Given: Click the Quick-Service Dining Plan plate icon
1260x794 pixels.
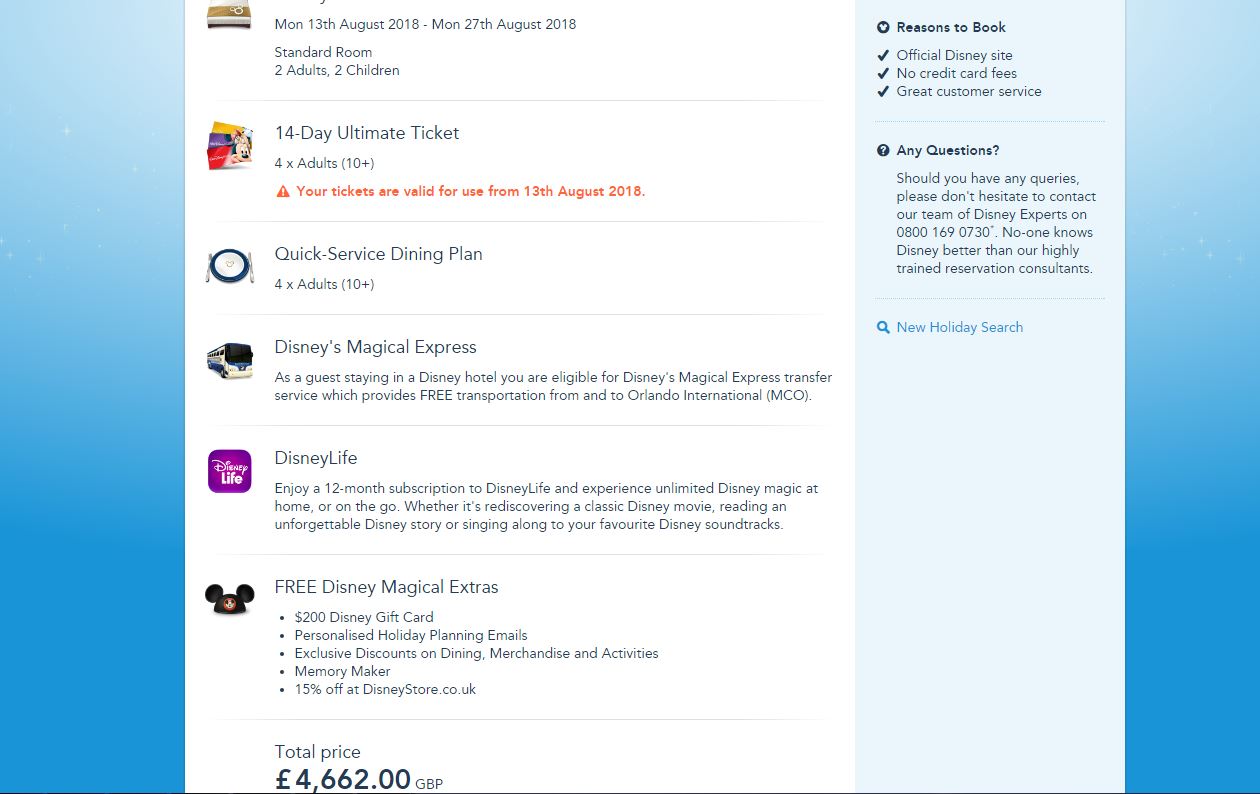Looking at the screenshot, I should coord(230,266).
